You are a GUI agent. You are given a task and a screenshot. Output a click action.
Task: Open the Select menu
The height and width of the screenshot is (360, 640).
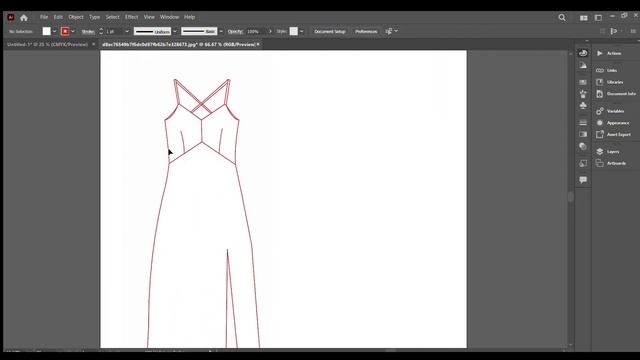112,17
